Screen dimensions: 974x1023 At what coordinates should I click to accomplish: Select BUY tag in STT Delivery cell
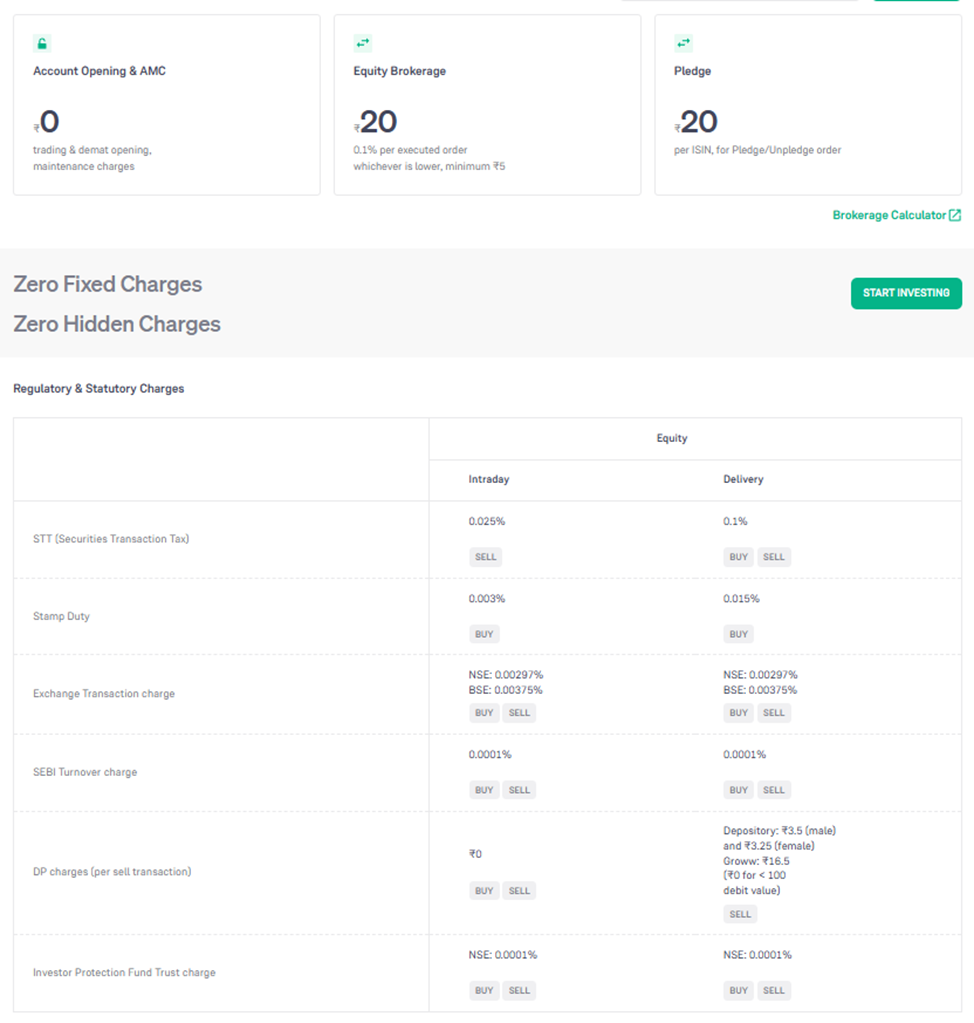click(x=739, y=557)
